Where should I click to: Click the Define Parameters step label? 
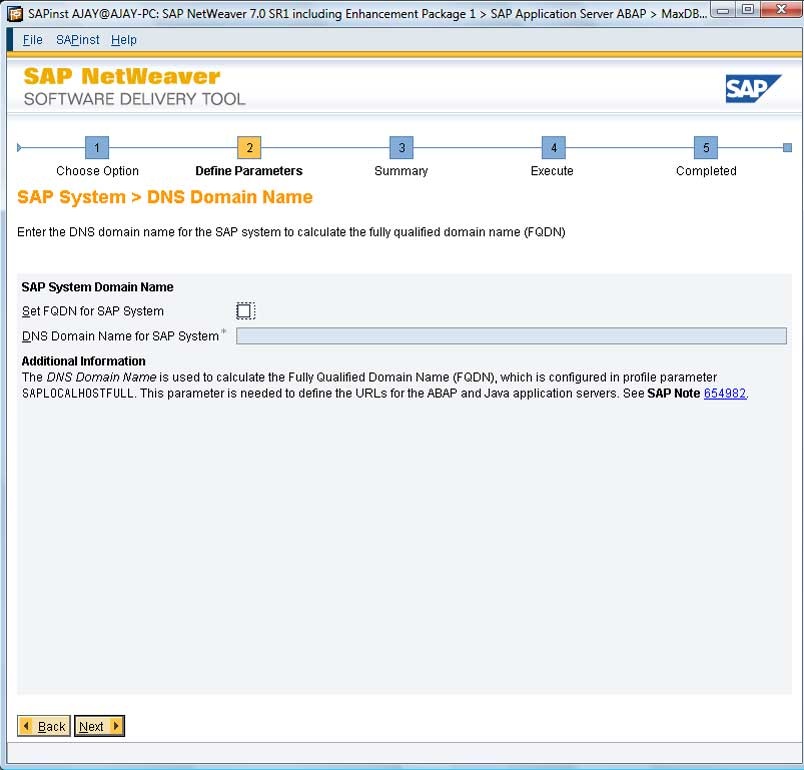pyautogui.click(x=248, y=171)
